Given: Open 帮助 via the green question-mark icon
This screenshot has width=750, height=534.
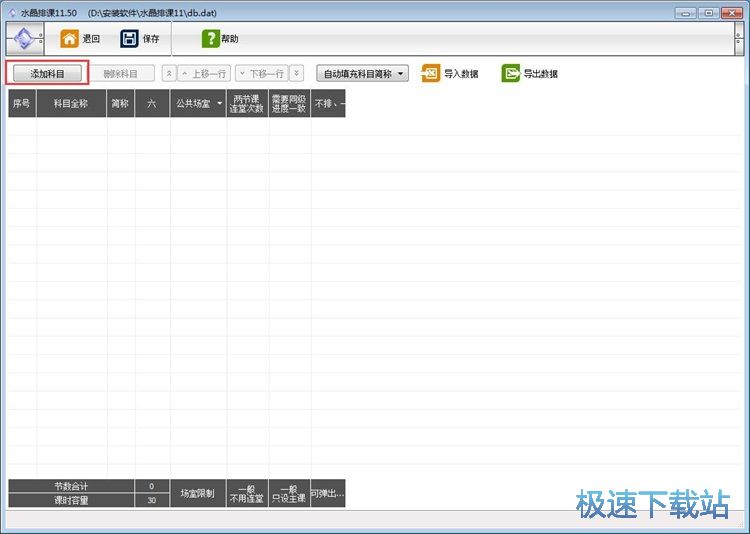Looking at the screenshot, I should (x=210, y=39).
